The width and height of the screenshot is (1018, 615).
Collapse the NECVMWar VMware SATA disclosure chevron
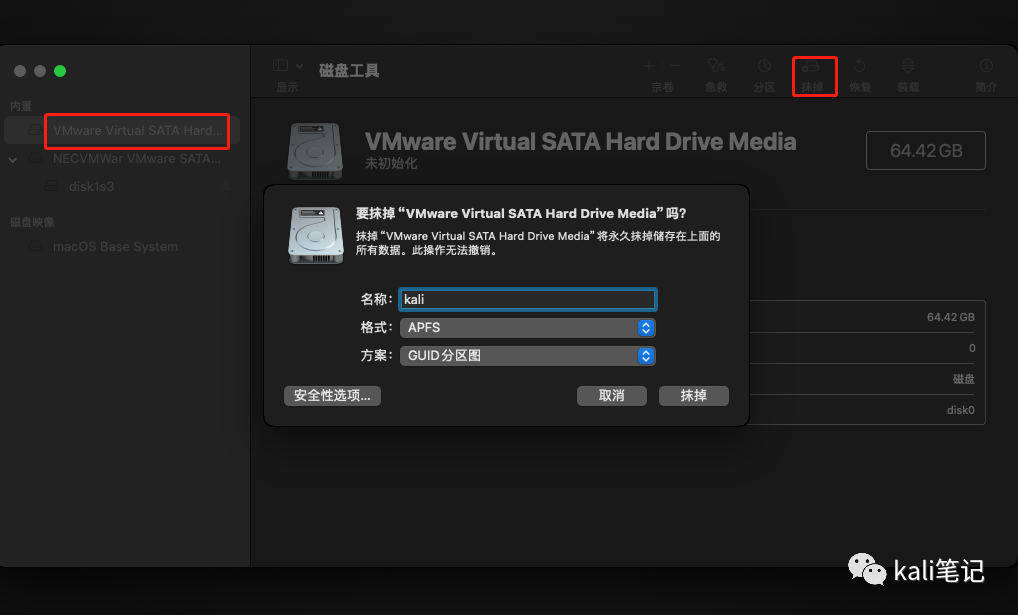(x=13, y=159)
